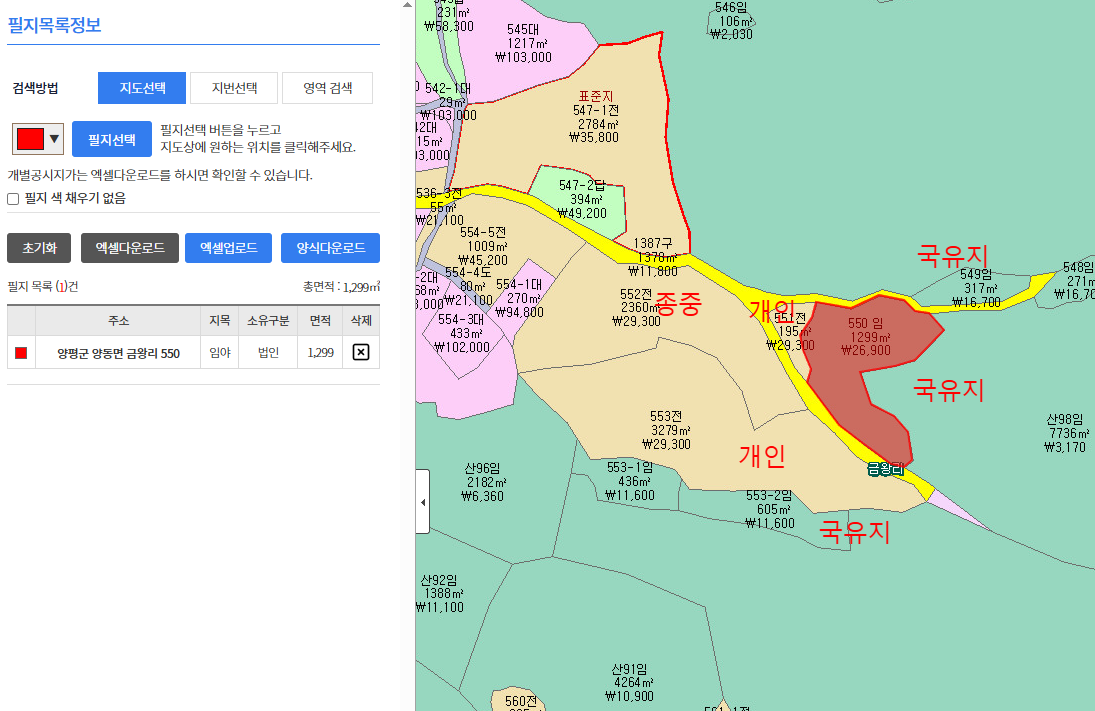The width and height of the screenshot is (1095, 711).
Task: Reset the list with the 초기화 button
Action: point(40,248)
